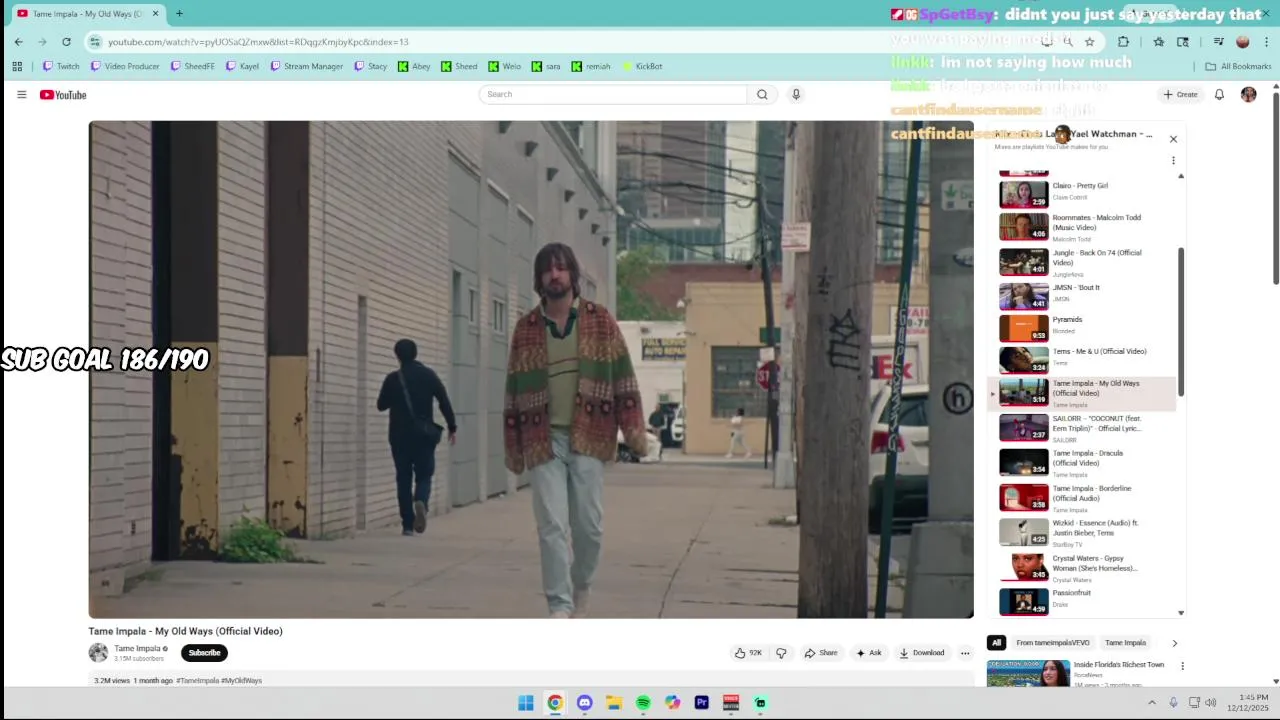Show next related-video filter chips
This screenshot has width=1280, height=720.
tap(1174, 643)
